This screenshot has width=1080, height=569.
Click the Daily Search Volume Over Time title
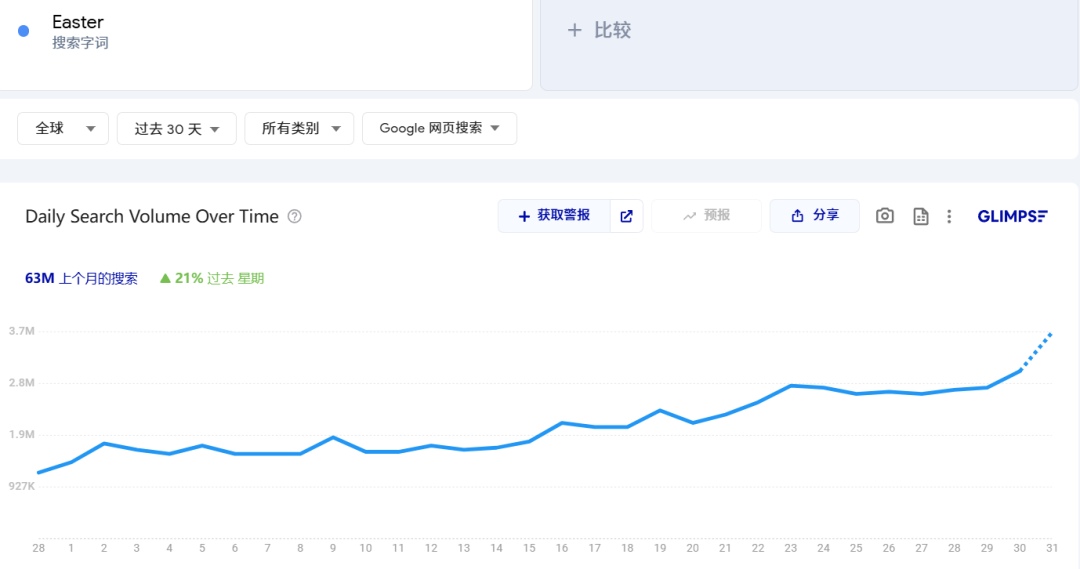(x=151, y=216)
